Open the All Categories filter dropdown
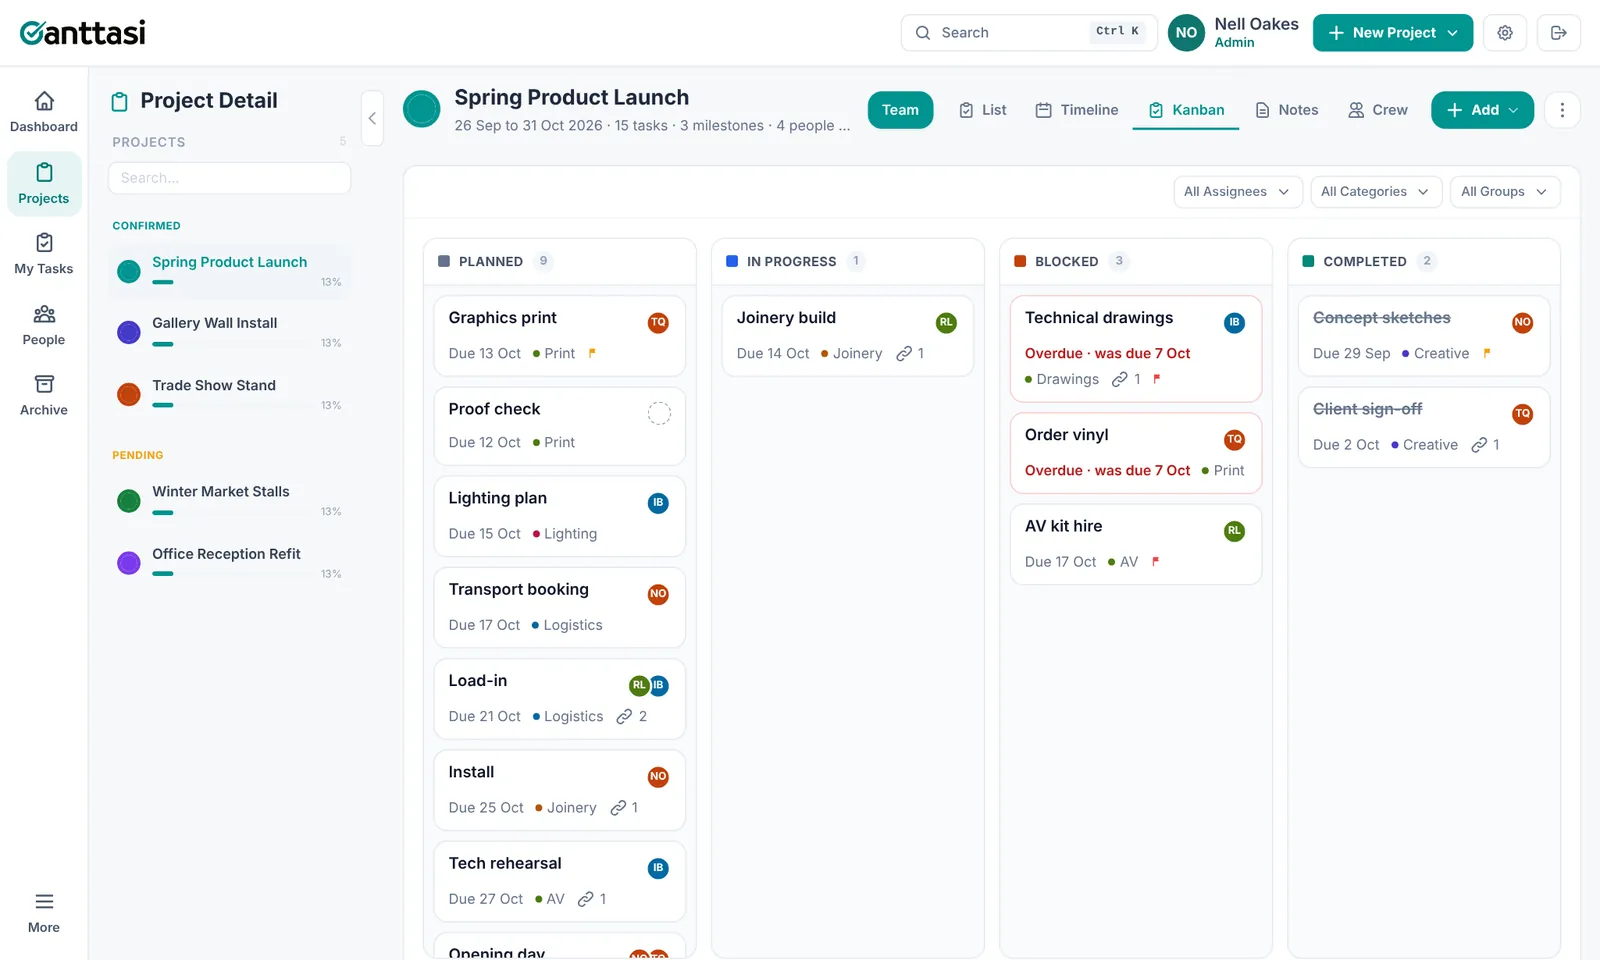 click(1375, 192)
